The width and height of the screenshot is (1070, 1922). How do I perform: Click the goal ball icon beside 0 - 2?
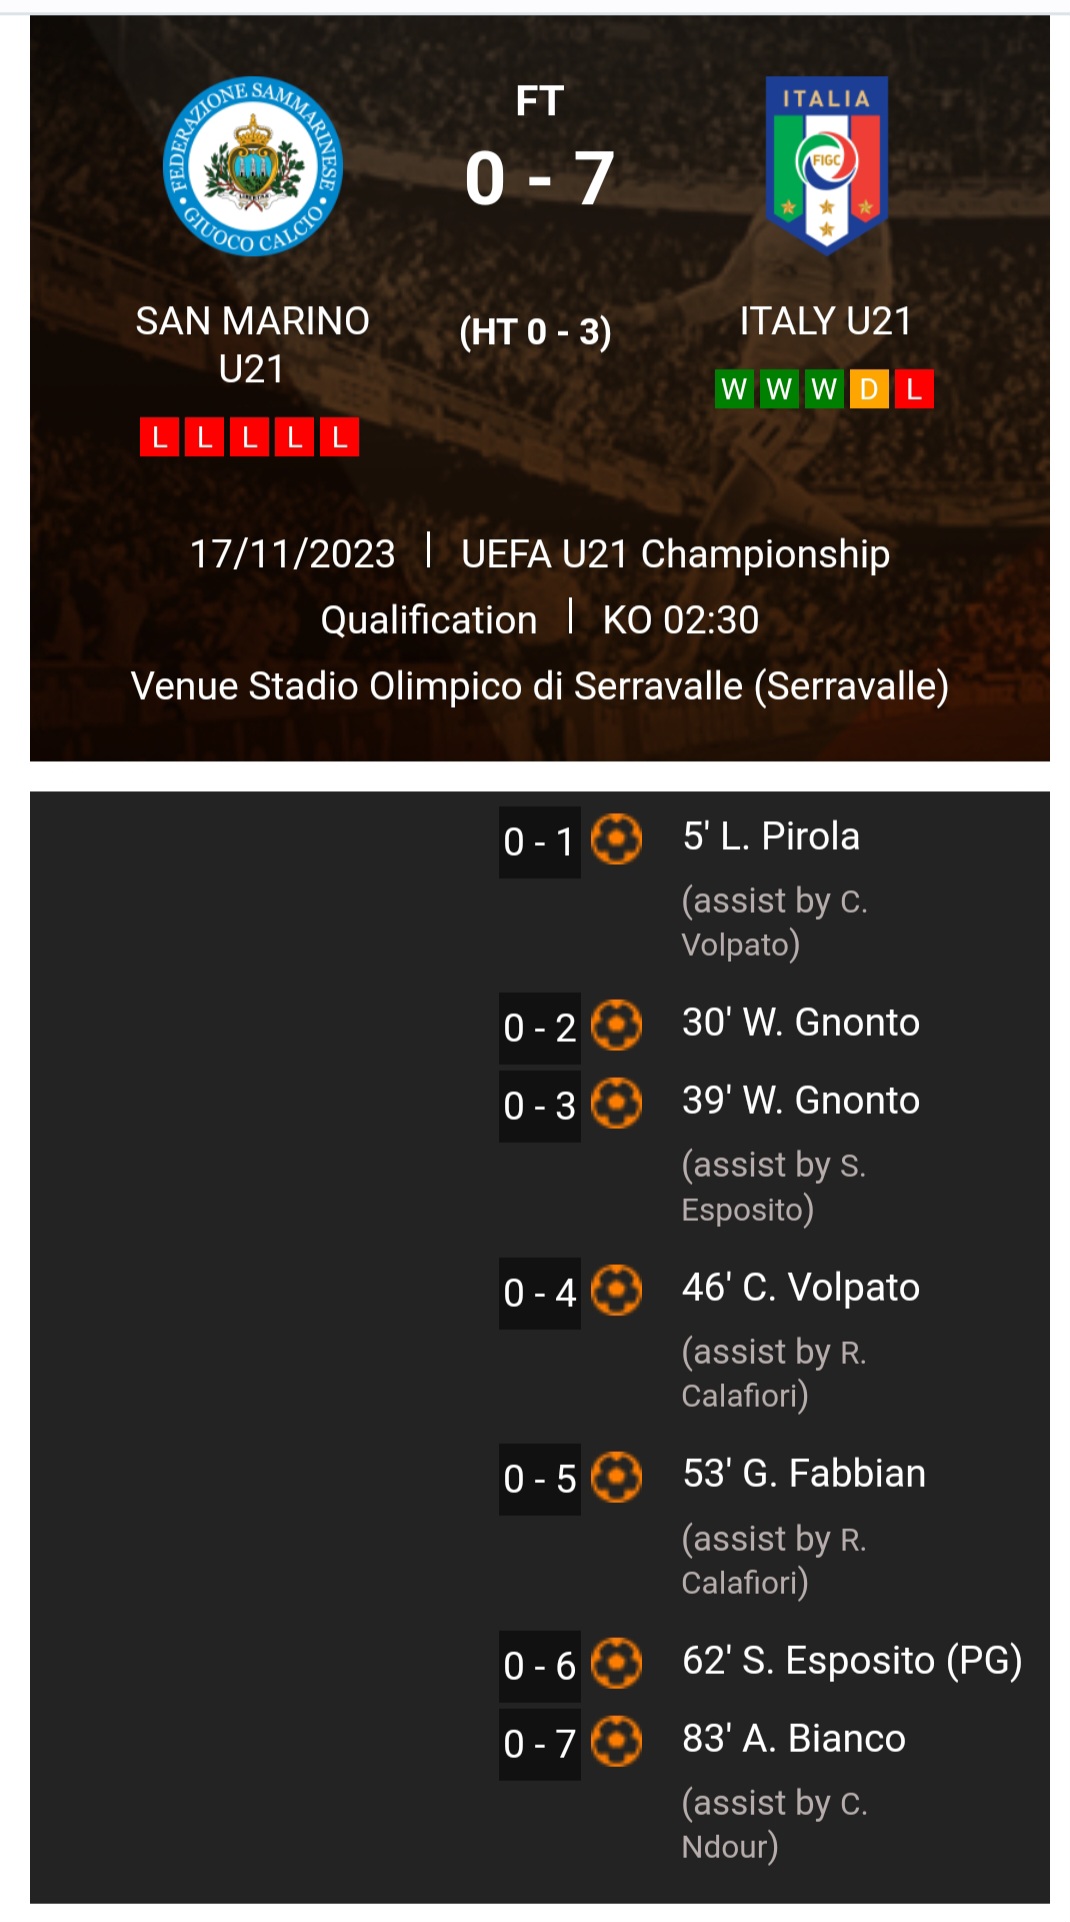pyautogui.click(x=616, y=1025)
